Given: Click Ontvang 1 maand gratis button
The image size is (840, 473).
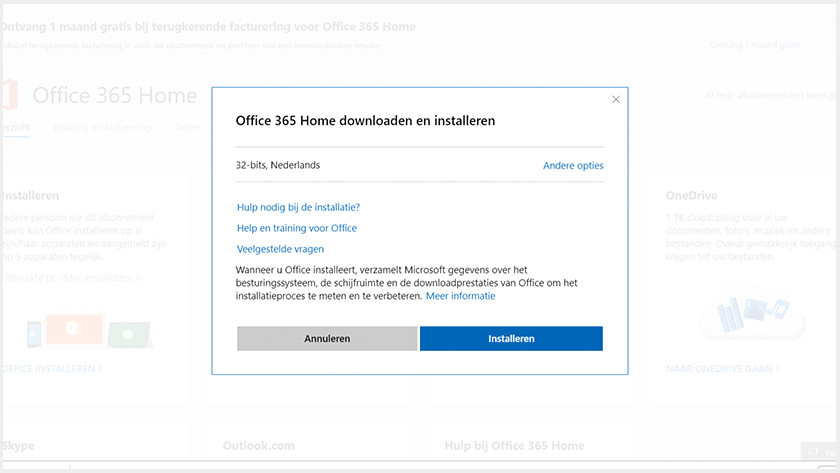Looking at the screenshot, I should pyautogui.click(x=755, y=45).
